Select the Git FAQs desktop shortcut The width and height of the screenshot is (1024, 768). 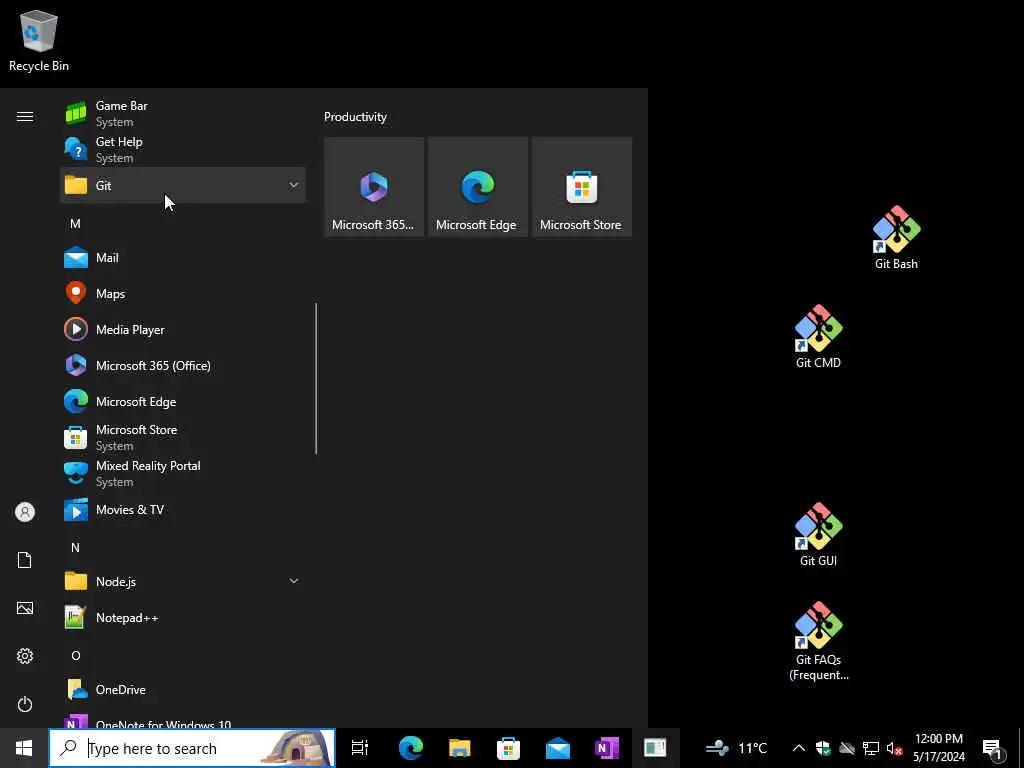pos(819,641)
